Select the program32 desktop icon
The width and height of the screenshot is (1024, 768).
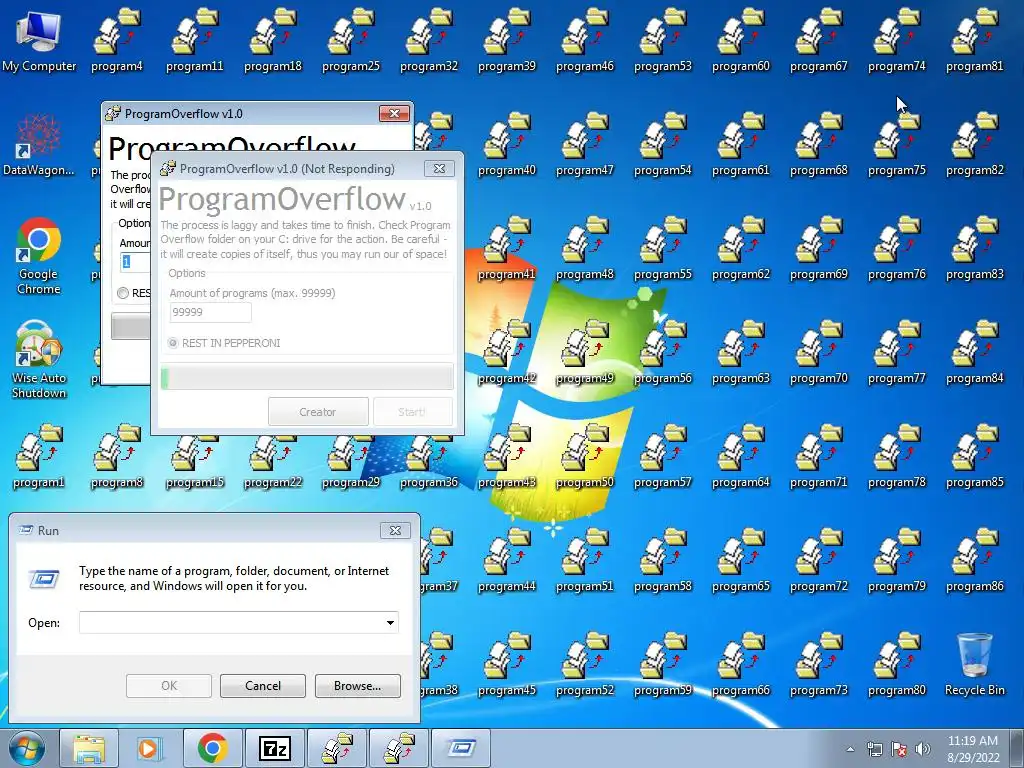(x=429, y=40)
